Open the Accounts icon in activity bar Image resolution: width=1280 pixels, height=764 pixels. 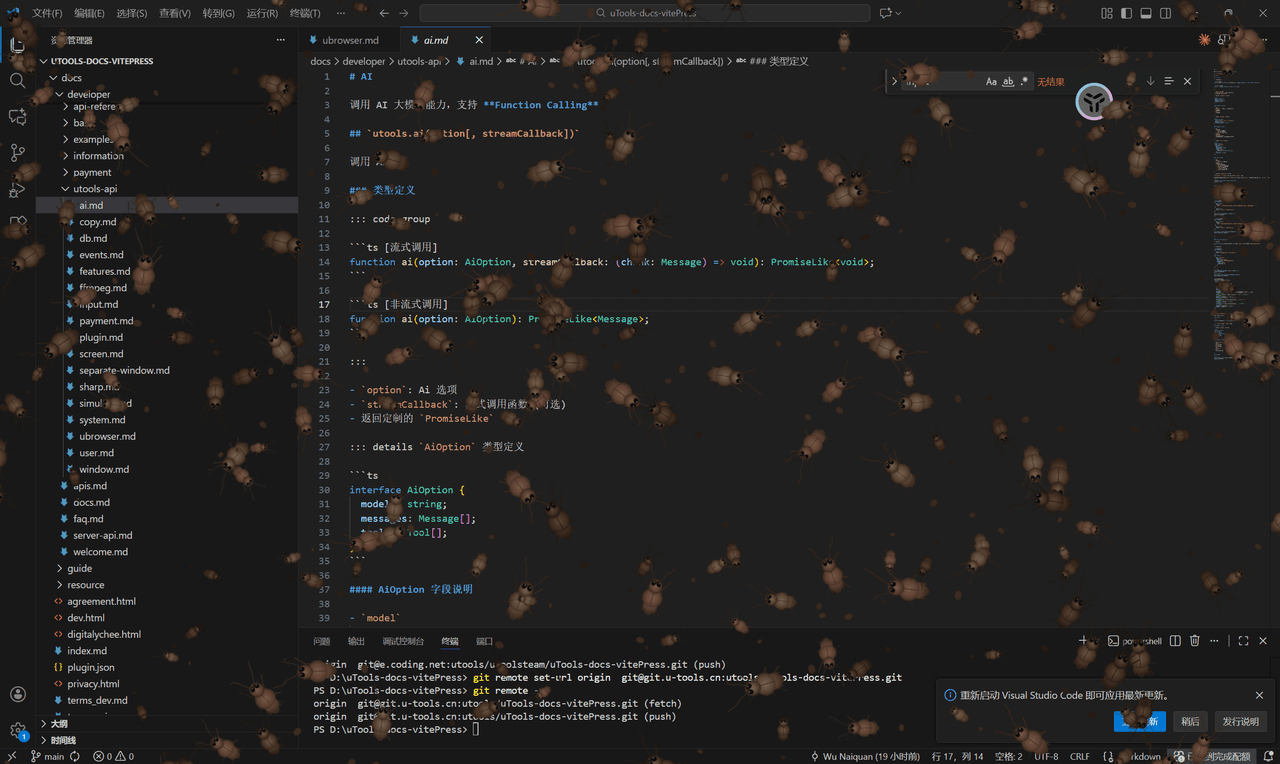(x=17, y=694)
